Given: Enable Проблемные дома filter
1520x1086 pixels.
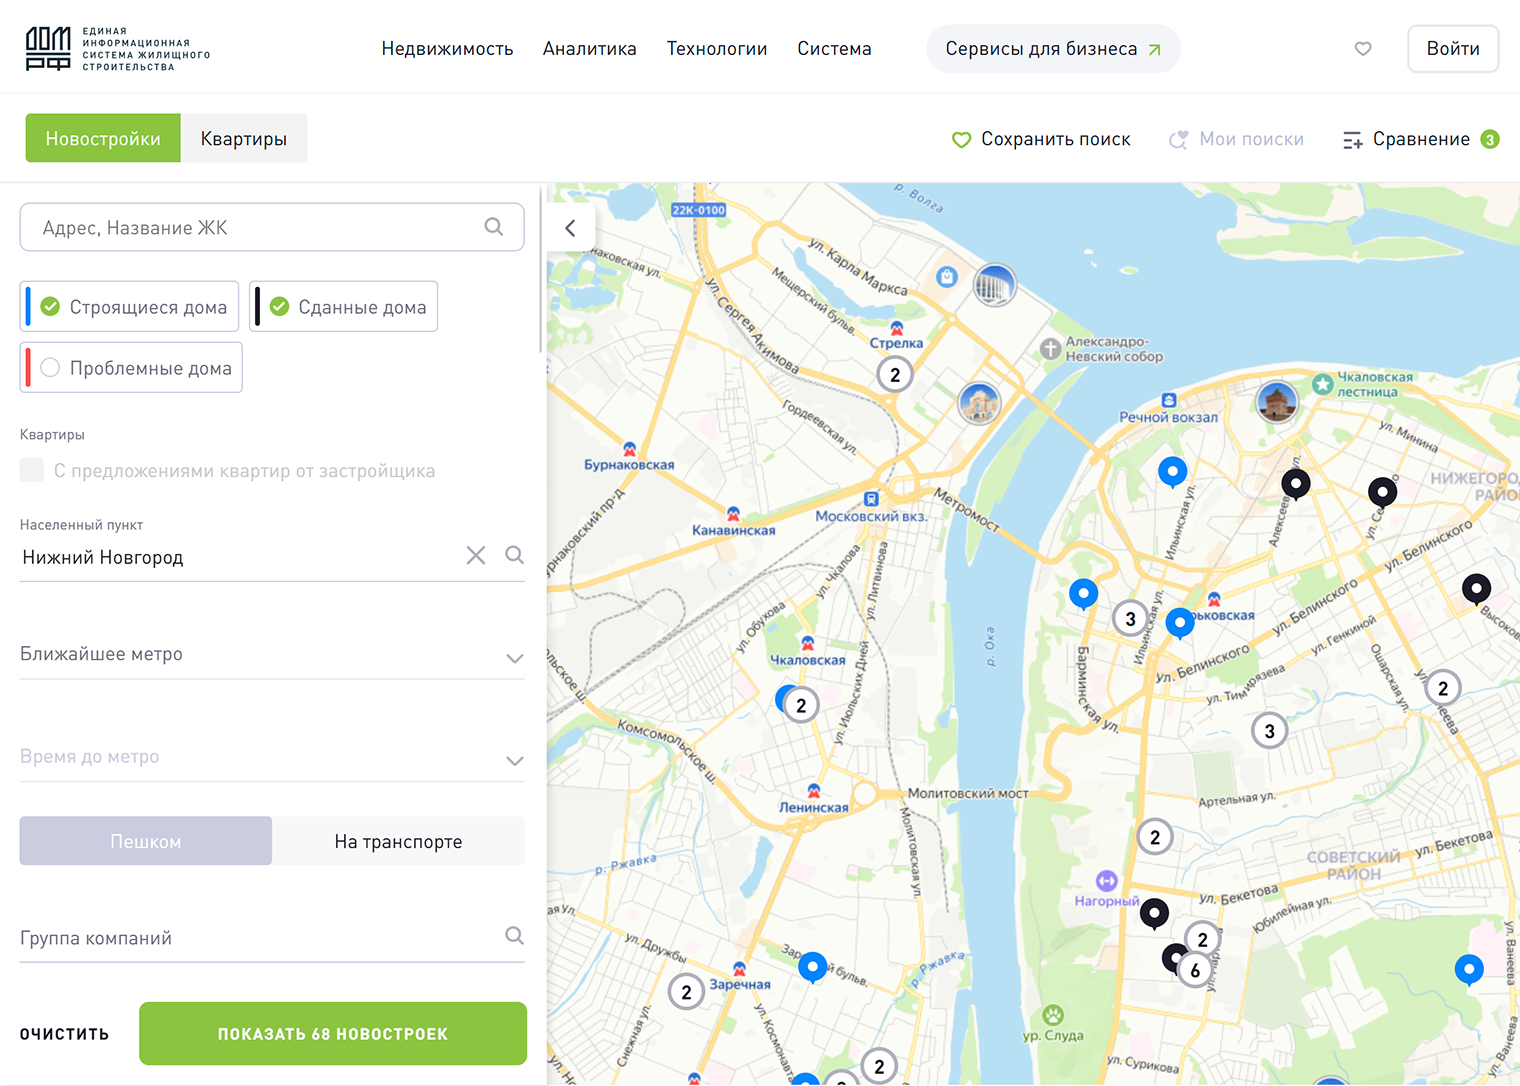Looking at the screenshot, I should coord(51,368).
